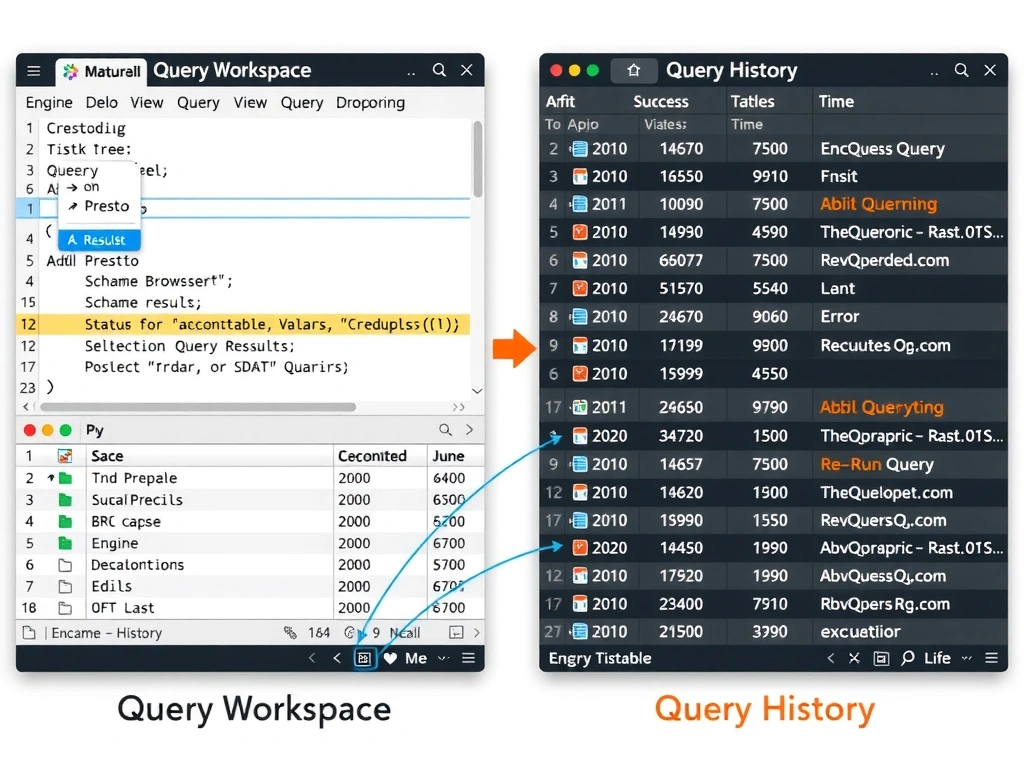The height and width of the screenshot is (768, 1024).
Task: Click search icon in Query History title bar
Action: click(961, 70)
